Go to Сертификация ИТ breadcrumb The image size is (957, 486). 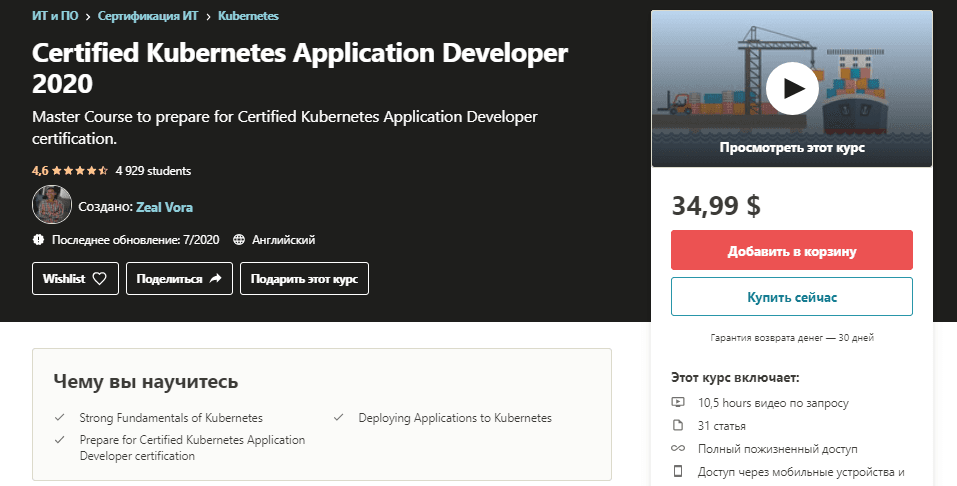tap(148, 16)
